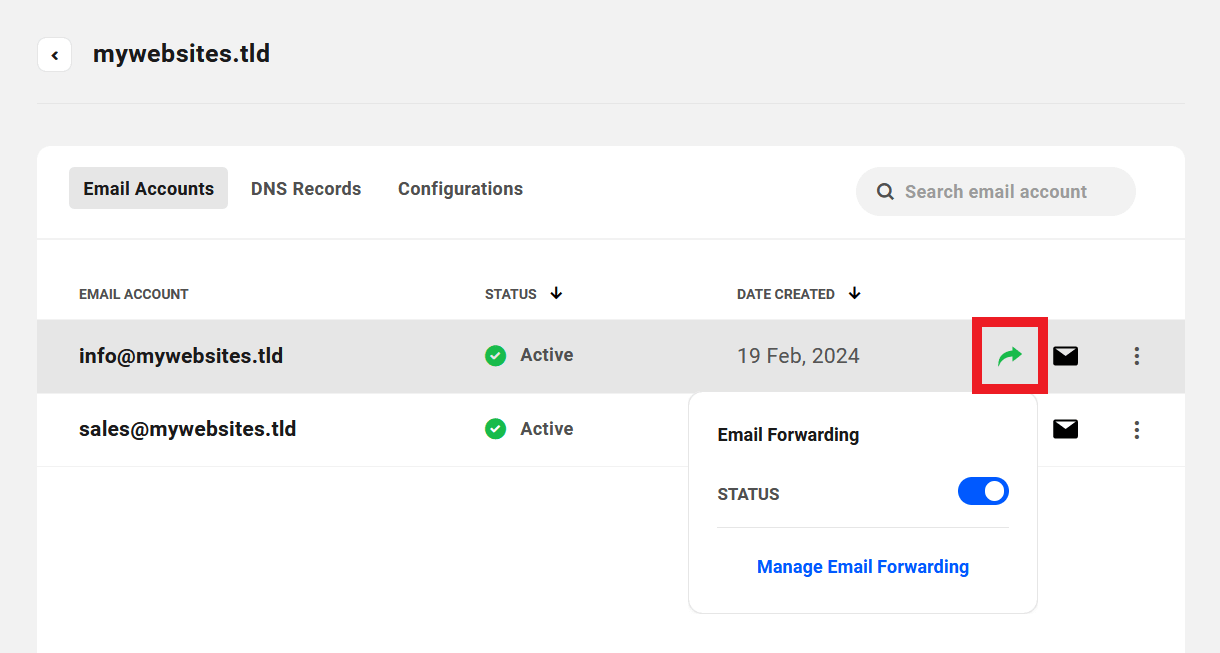Open more options menu for sales@mywebsites.tld
1220x653 pixels.
coord(1137,429)
